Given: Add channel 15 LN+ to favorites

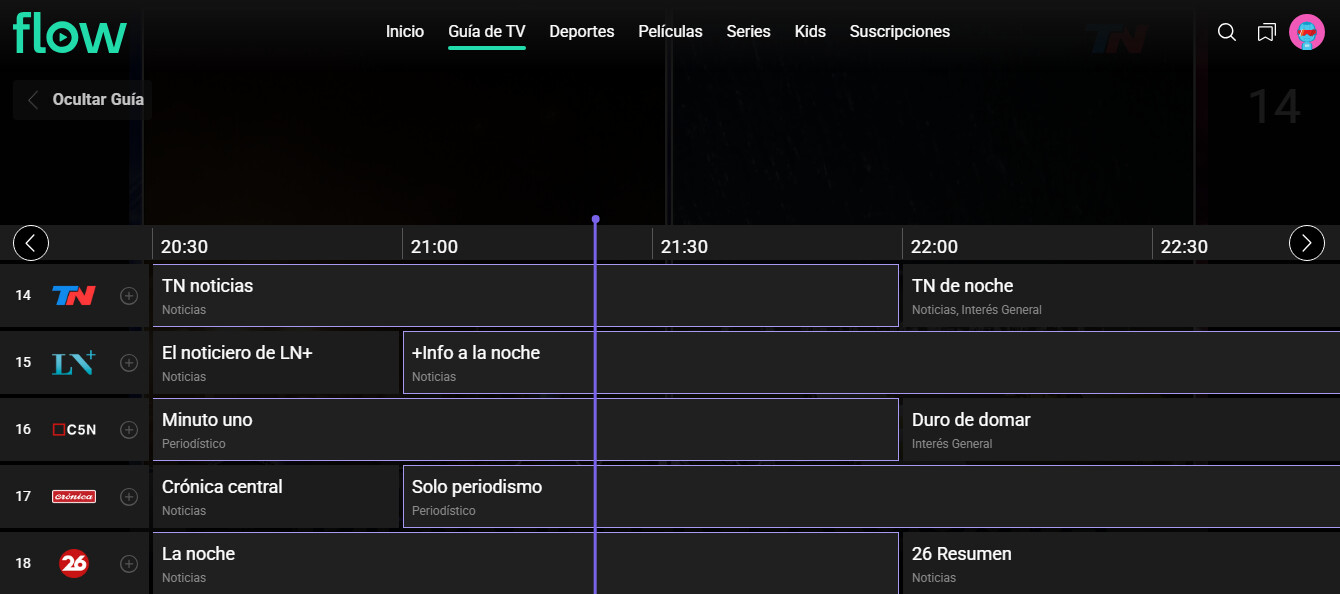Looking at the screenshot, I should (129, 362).
